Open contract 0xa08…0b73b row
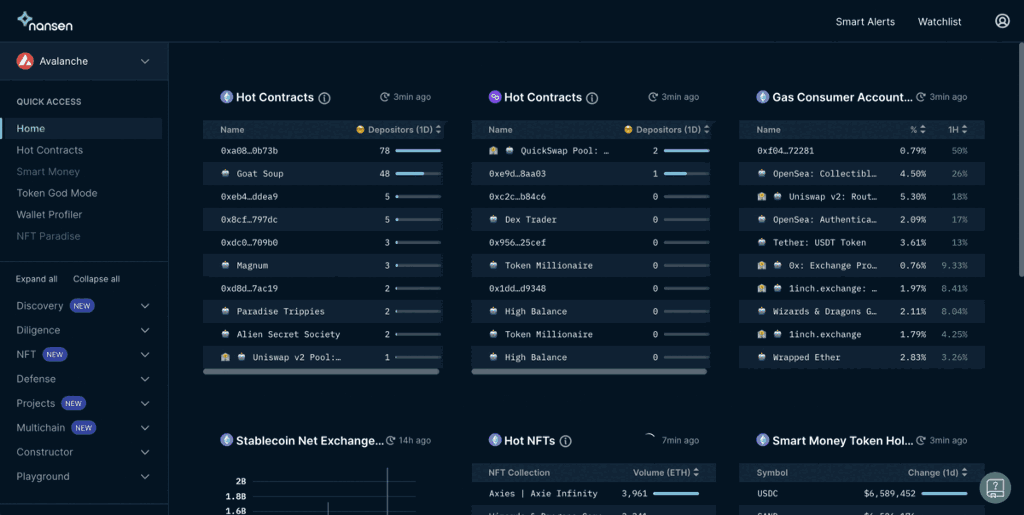The image size is (1024, 515). (323, 151)
